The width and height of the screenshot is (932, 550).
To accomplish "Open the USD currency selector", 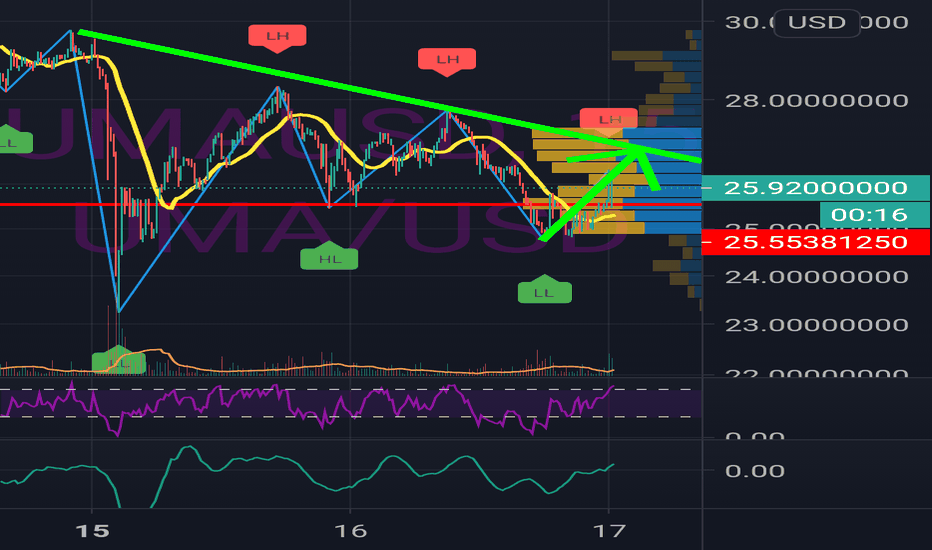I will [x=817, y=23].
